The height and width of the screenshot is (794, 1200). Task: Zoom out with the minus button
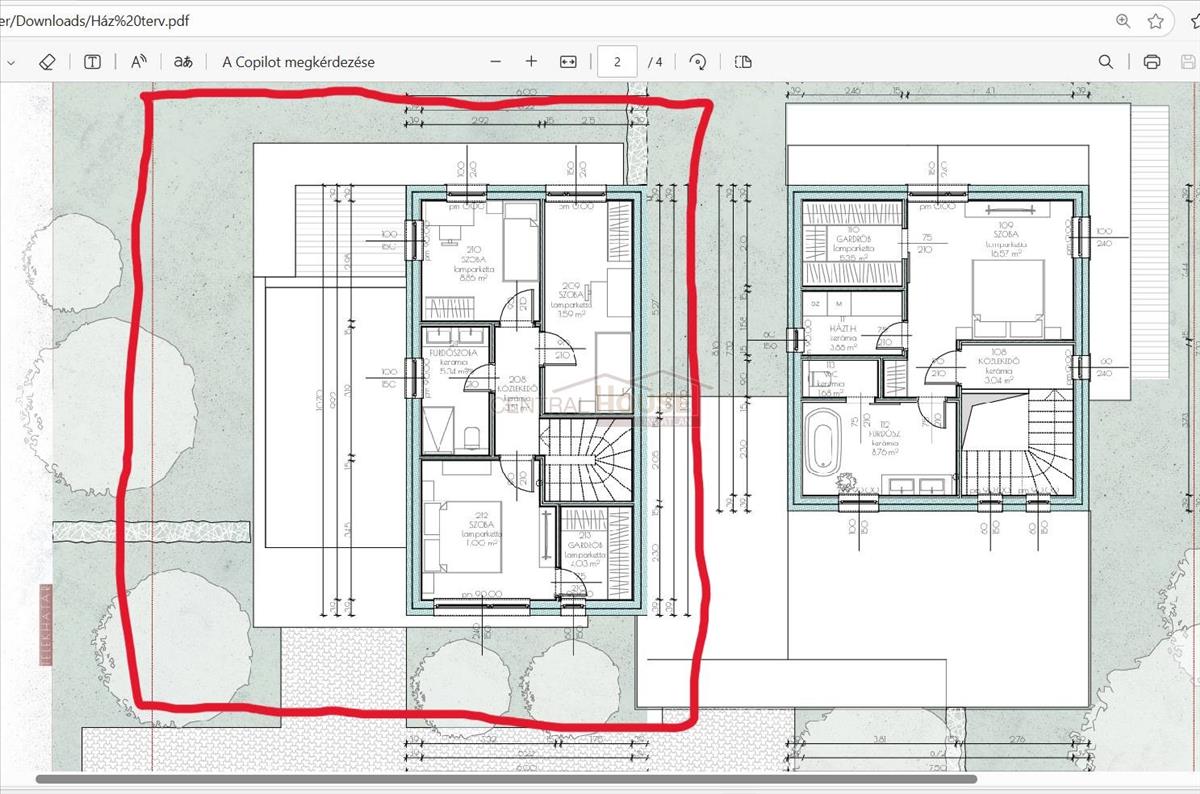point(495,62)
